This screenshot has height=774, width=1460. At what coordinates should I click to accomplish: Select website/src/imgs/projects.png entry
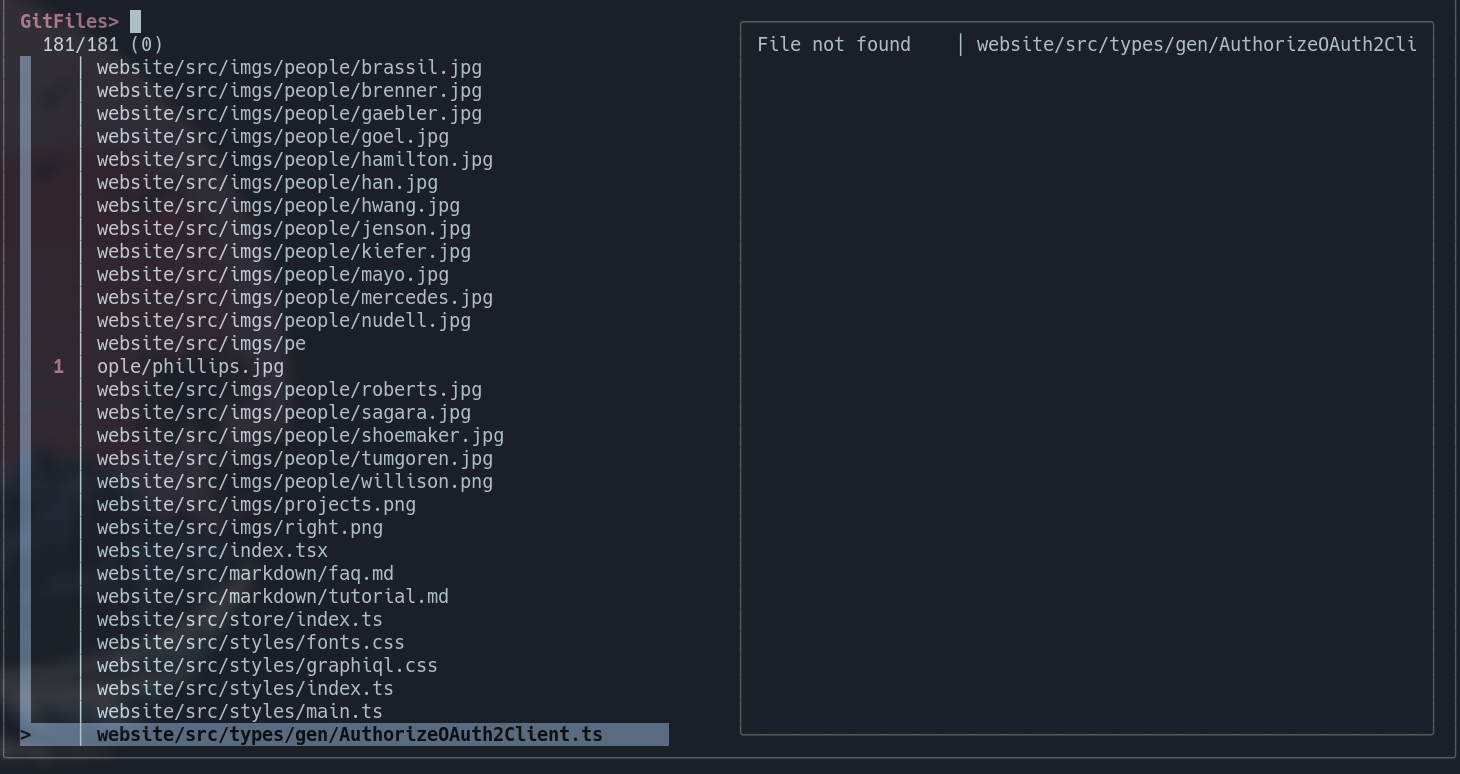click(x=255, y=504)
